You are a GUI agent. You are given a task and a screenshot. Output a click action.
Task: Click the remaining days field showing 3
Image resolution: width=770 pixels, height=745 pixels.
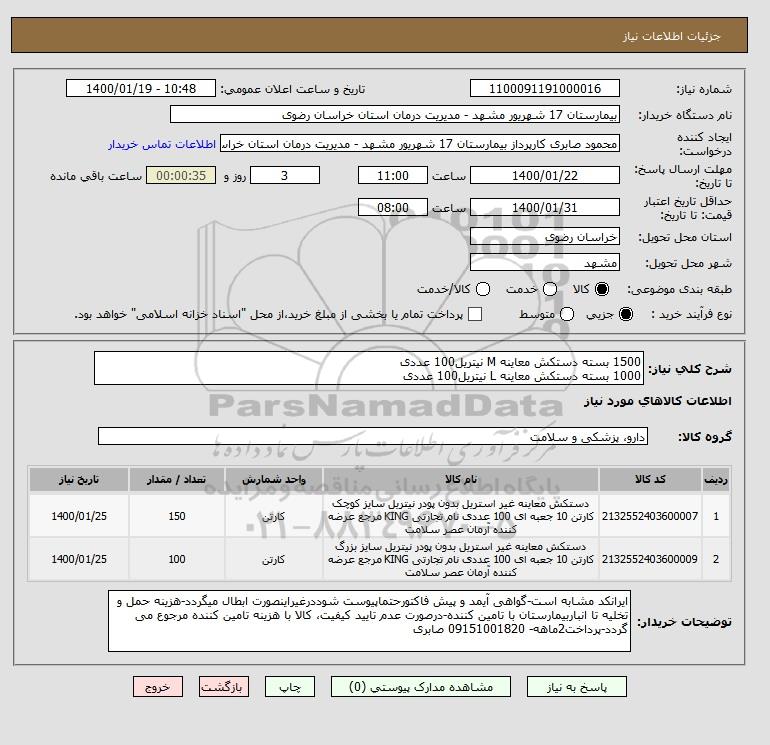pyautogui.click(x=285, y=175)
